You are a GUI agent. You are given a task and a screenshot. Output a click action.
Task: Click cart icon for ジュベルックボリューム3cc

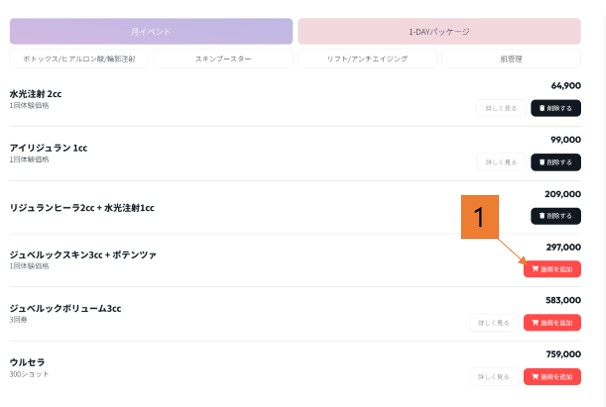(x=535, y=323)
